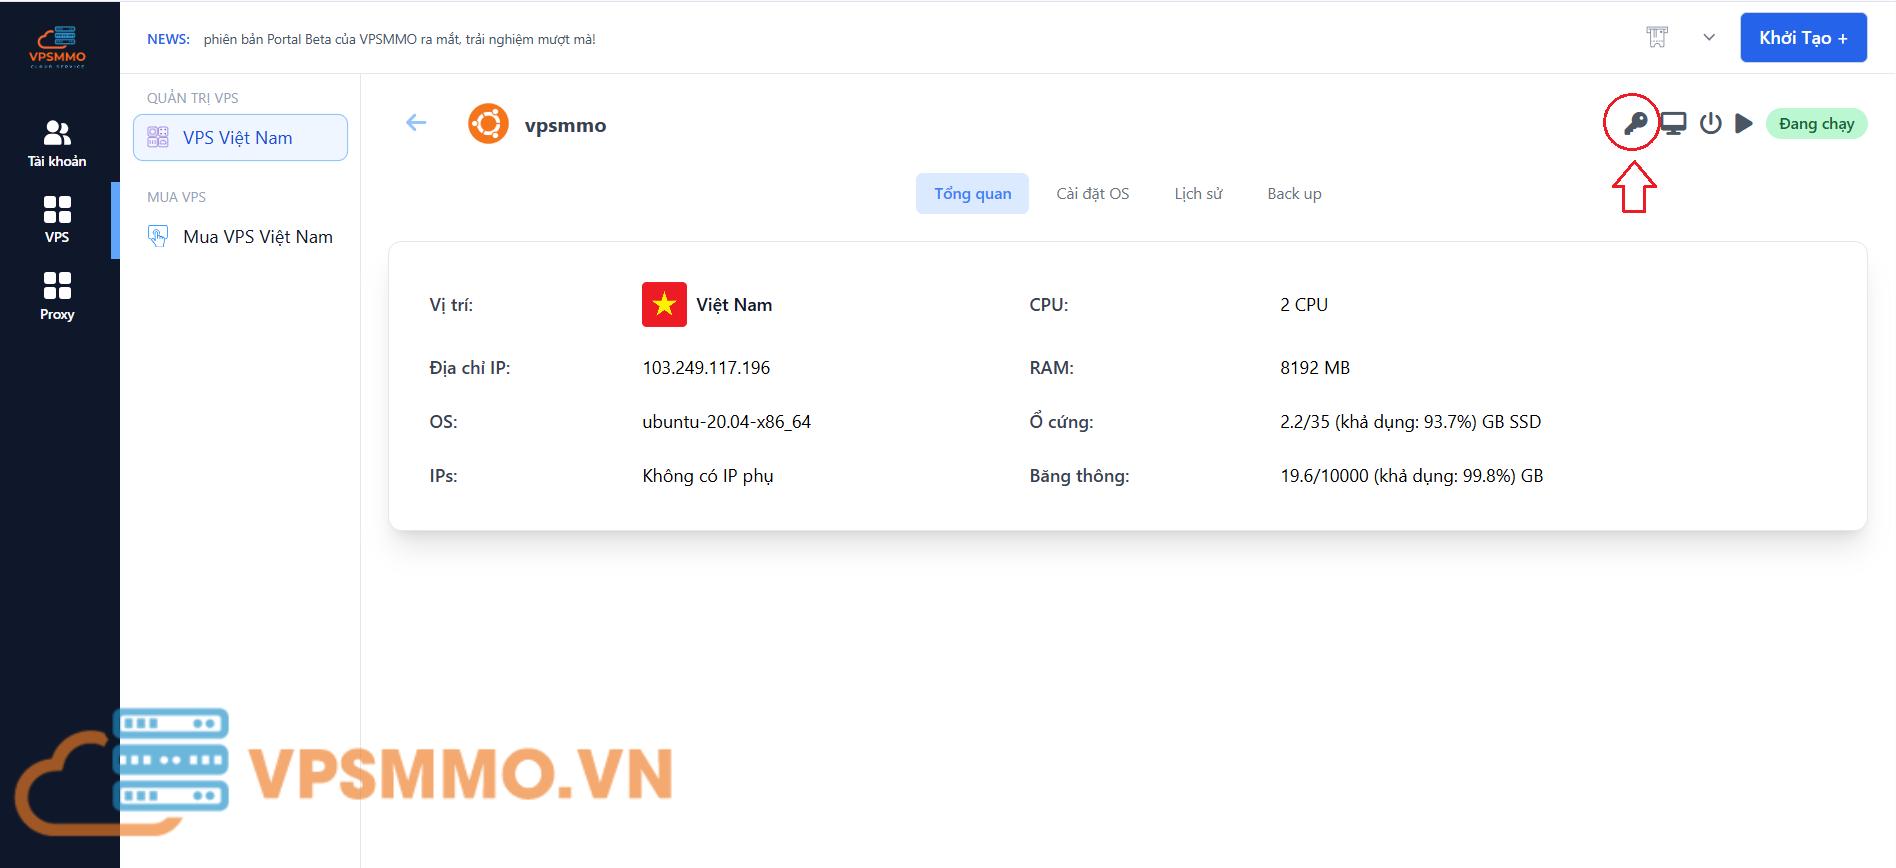Expand the account dropdown chevron in header
The height and width of the screenshot is (868, 1896).
point(1709,38)
